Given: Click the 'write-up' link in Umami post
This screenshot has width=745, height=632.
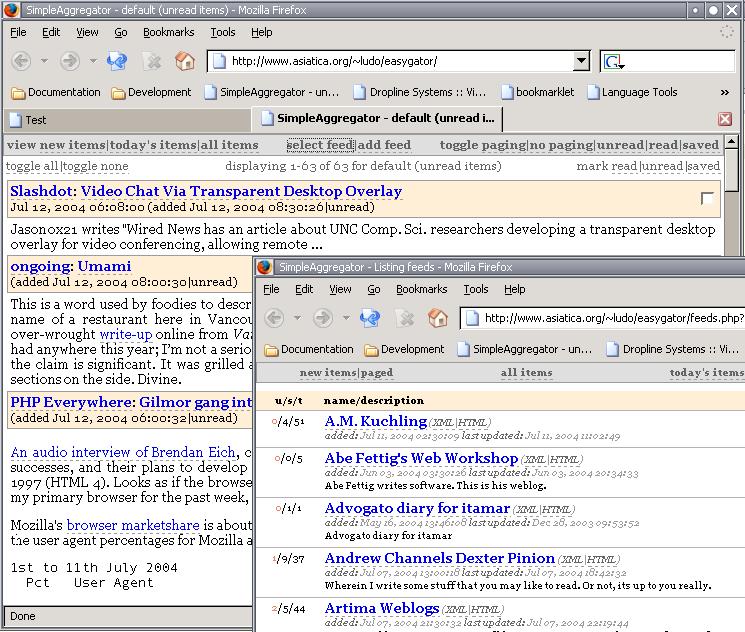Looking at the screenshot, I should pyautogui.click(x=126, y=334).
